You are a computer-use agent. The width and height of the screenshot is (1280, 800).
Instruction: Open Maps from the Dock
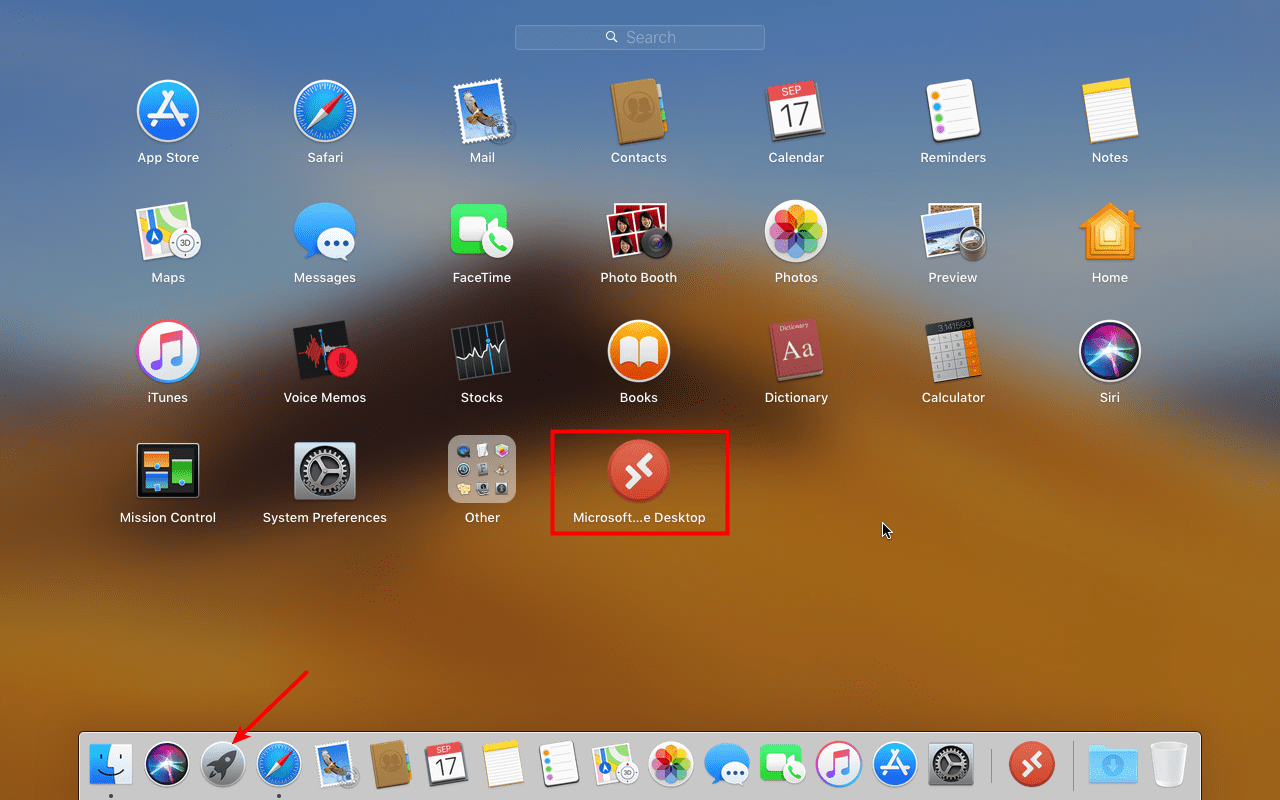615,766
